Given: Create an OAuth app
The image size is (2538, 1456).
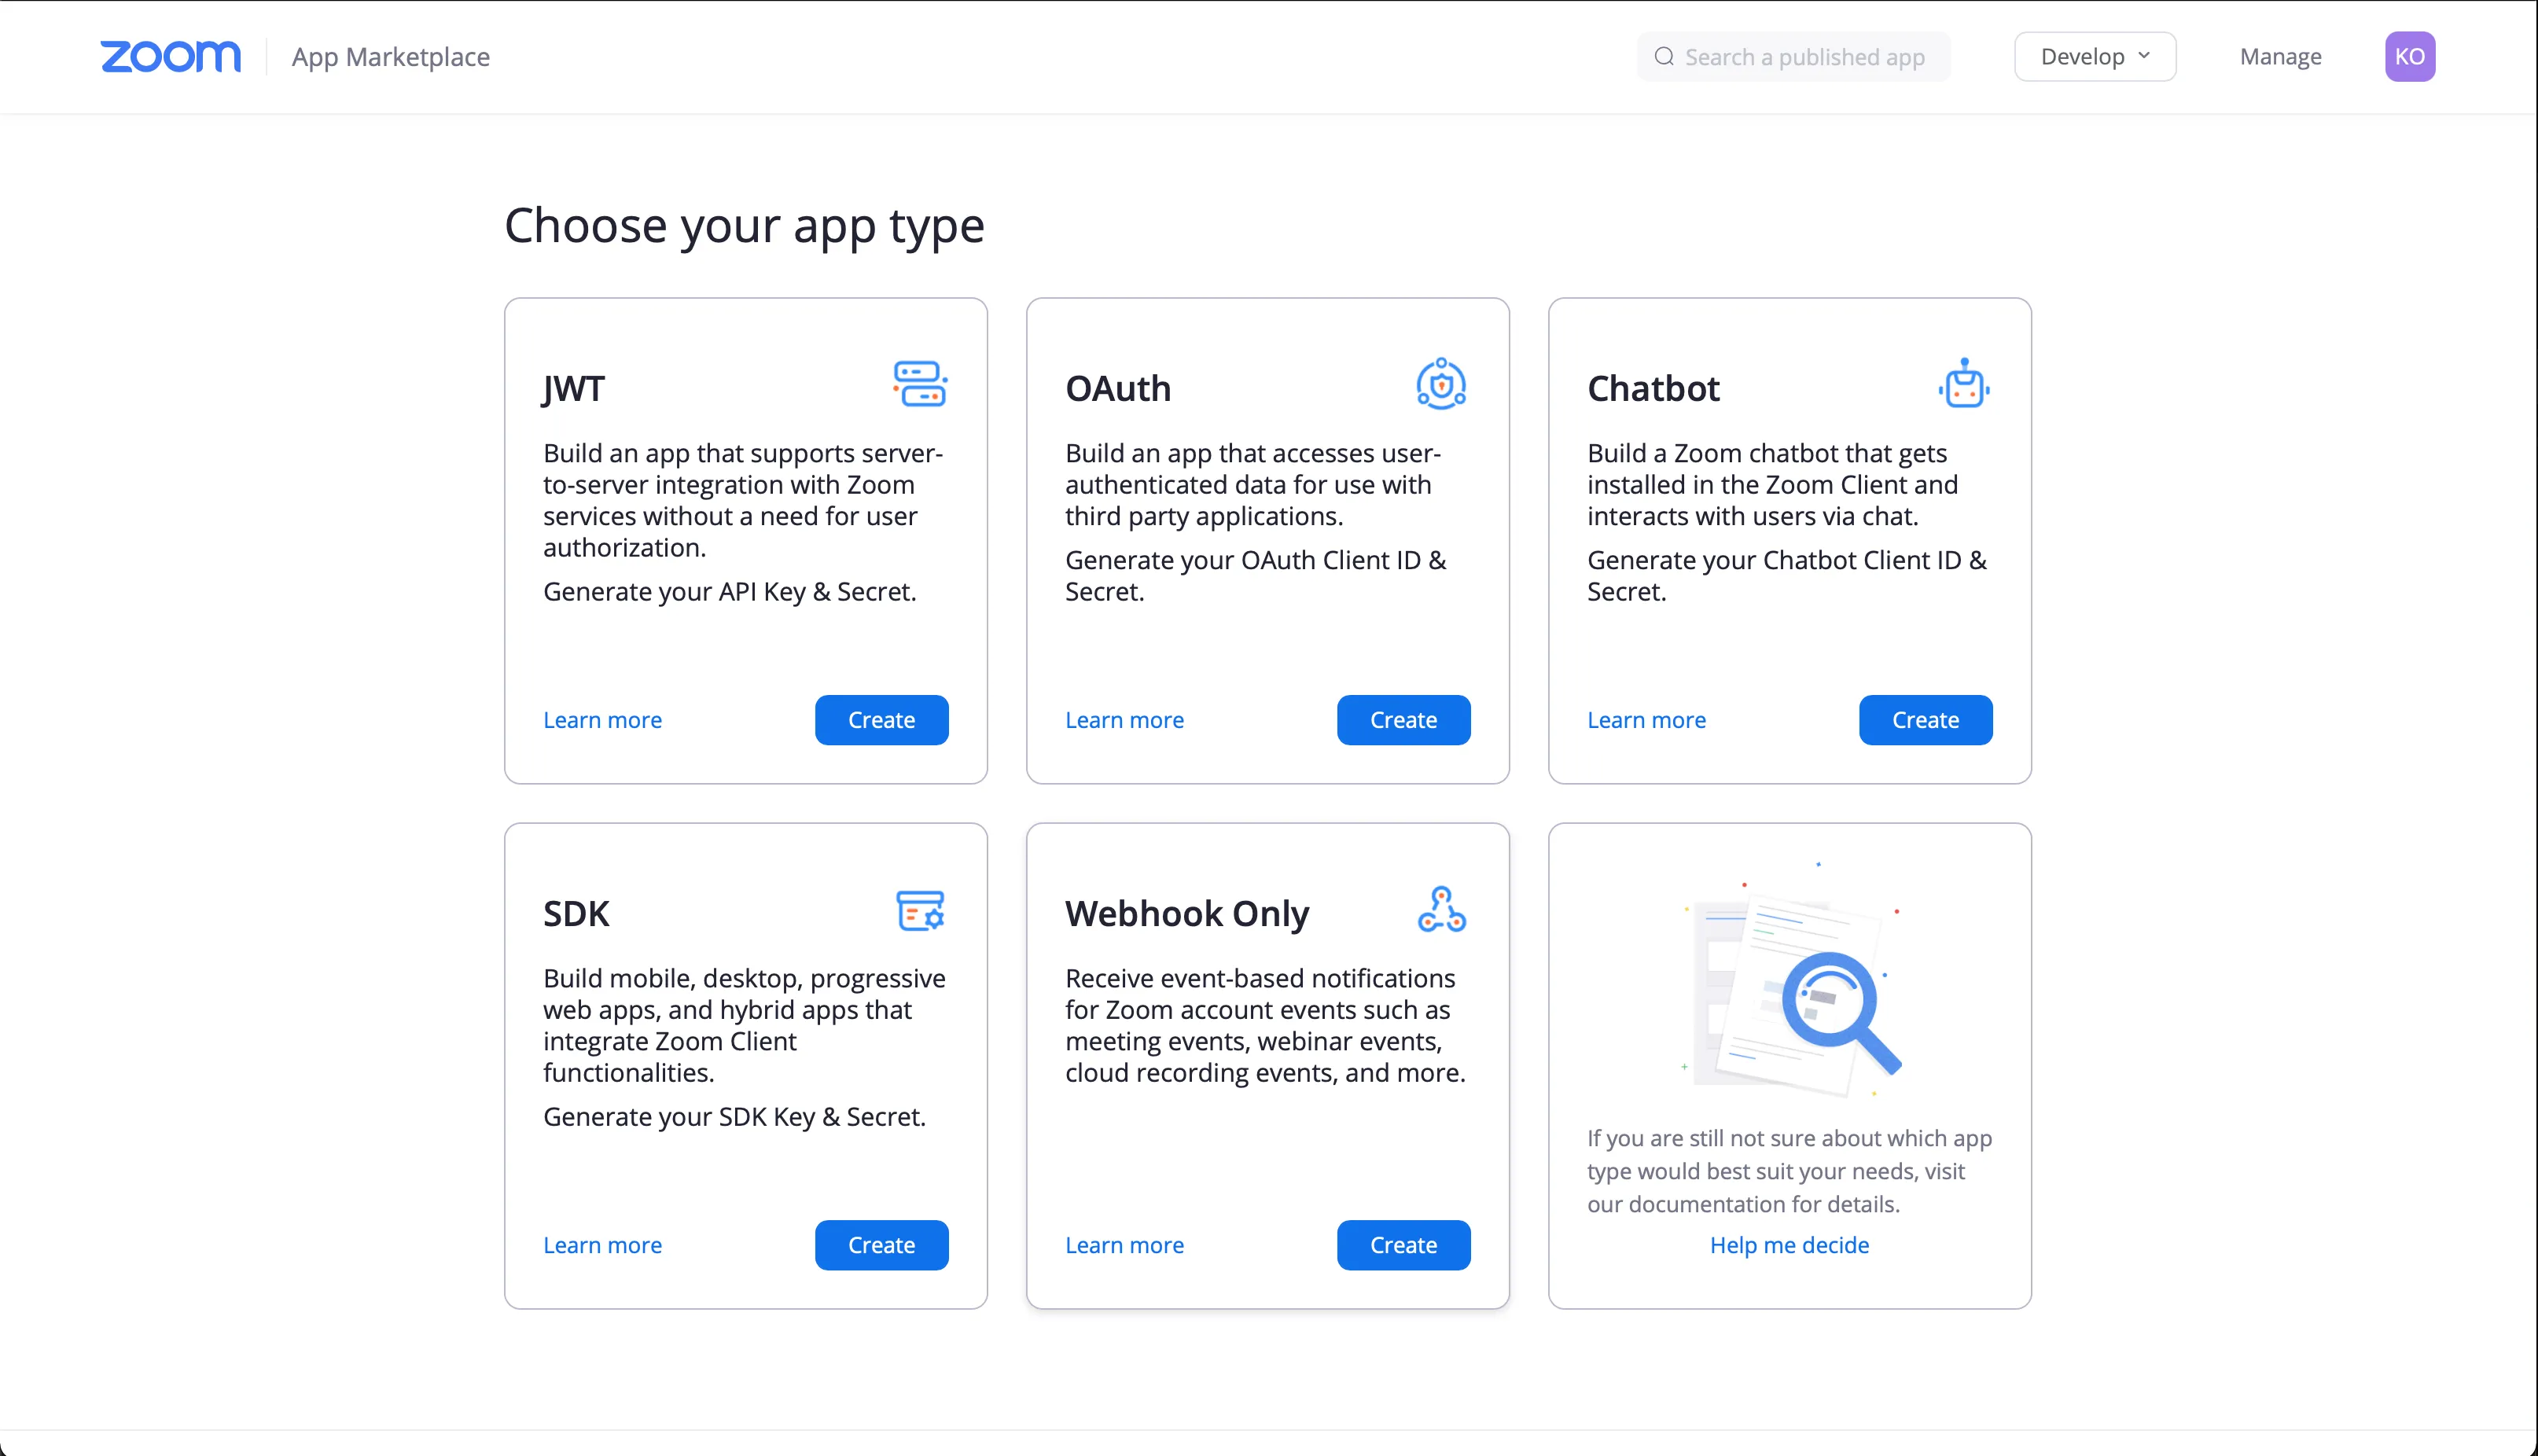Looking at the screenshot, I should click(1403, 720).
